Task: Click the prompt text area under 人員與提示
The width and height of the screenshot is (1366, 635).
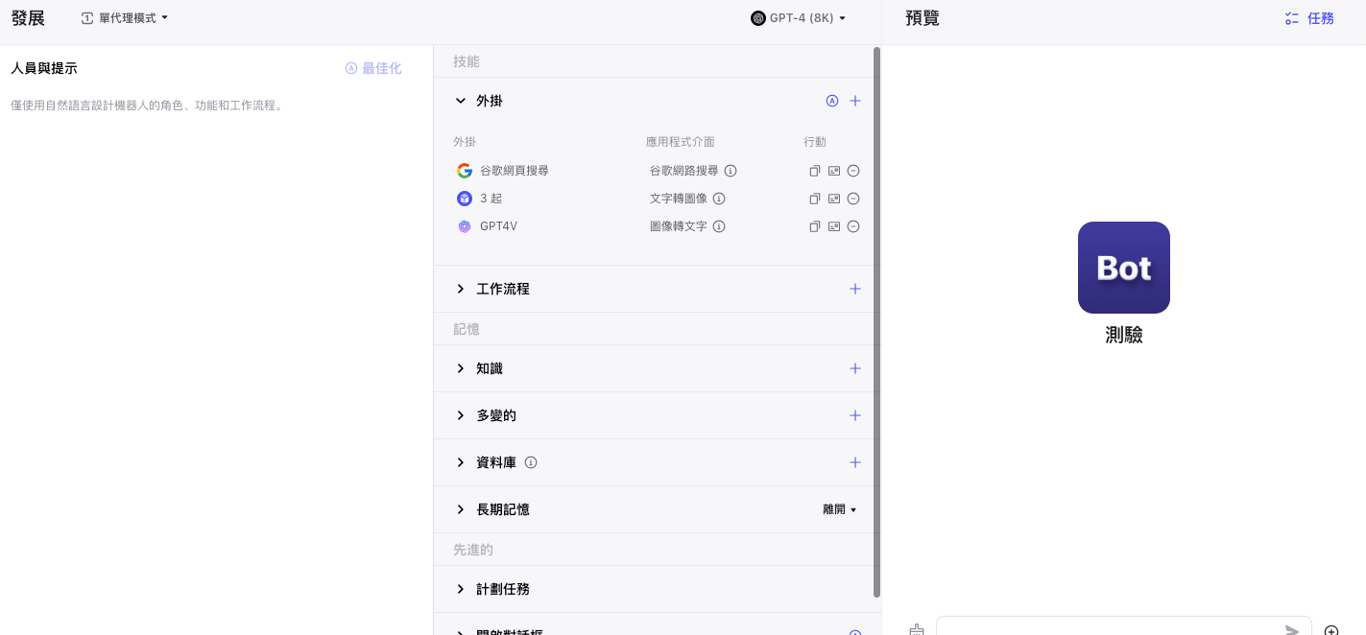Action: coord(215,360)
